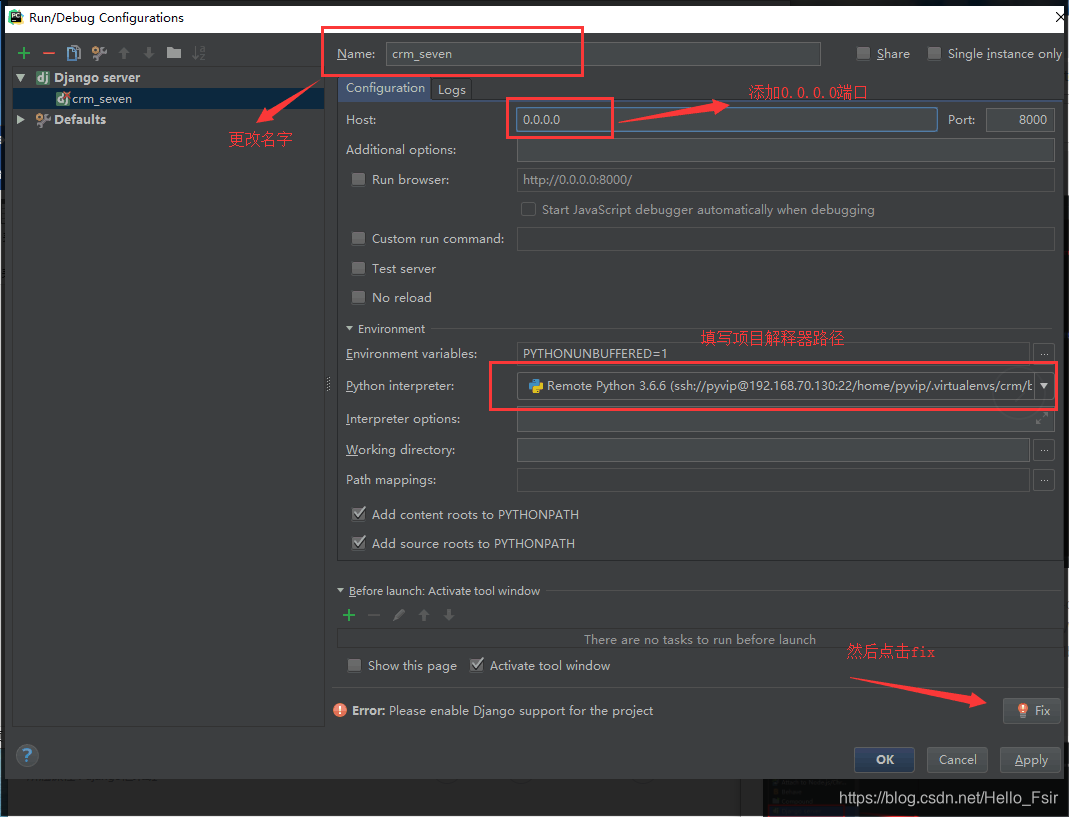
Task: Select the Django server tree item
Action: coord(97,78)
